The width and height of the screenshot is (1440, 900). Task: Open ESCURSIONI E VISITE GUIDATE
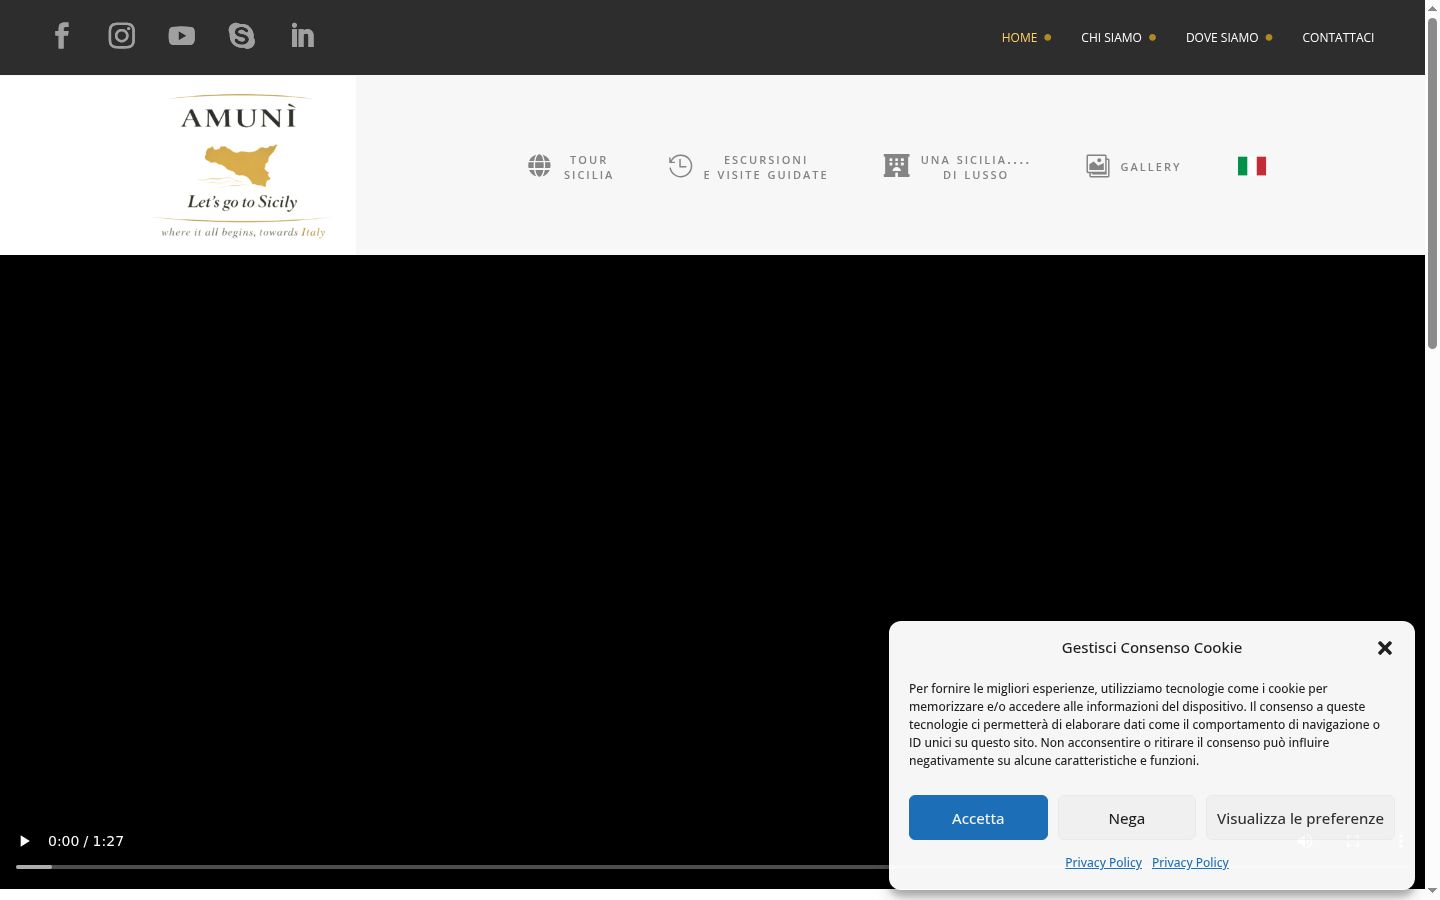pyautogui.click(x=766, y=167)
